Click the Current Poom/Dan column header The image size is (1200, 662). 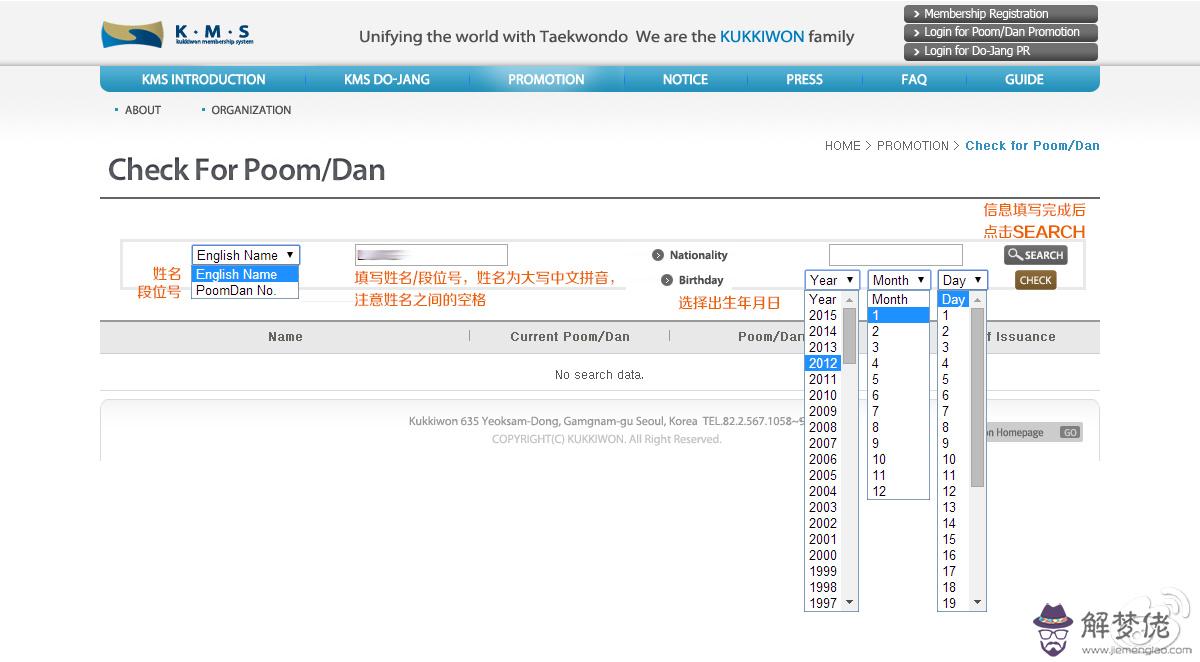(x=570, y=337)
